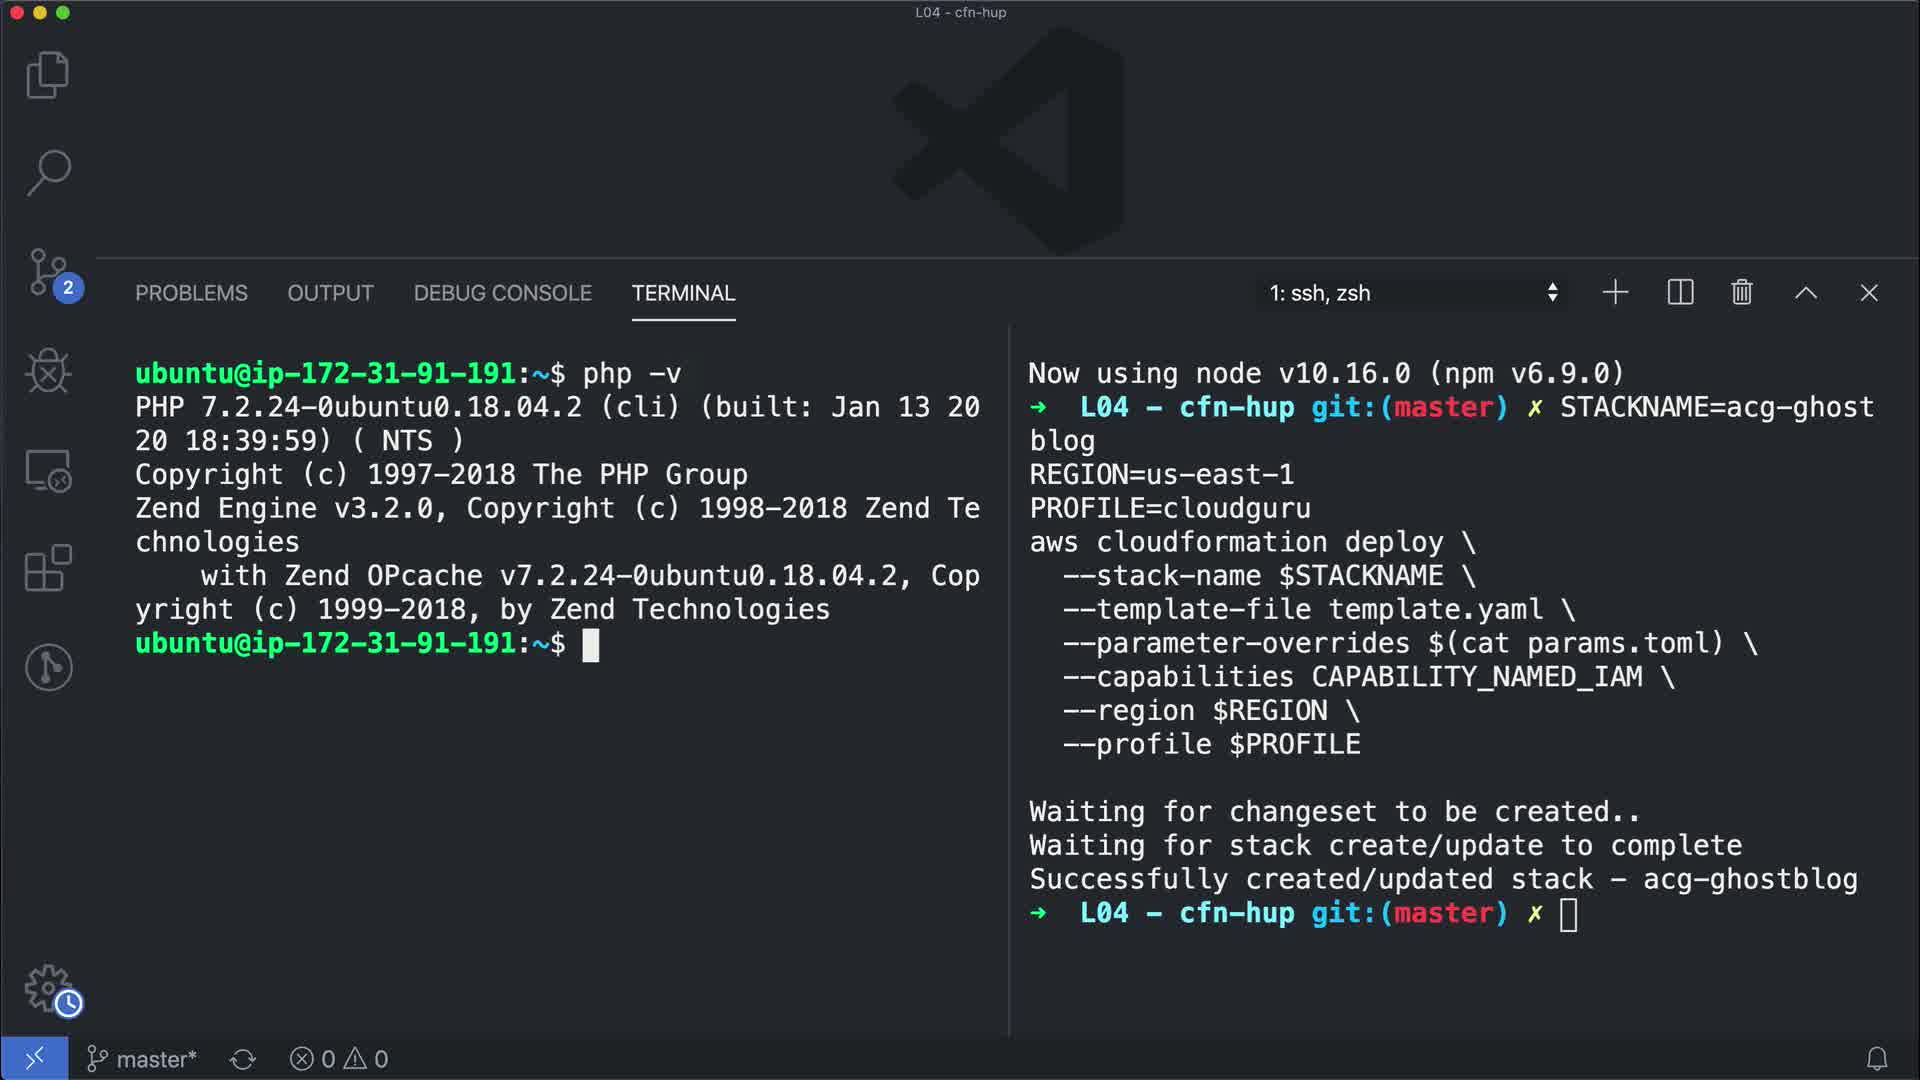Open errors and warnings count in status bar
1920x1080 pixels.
[339, 1059]
